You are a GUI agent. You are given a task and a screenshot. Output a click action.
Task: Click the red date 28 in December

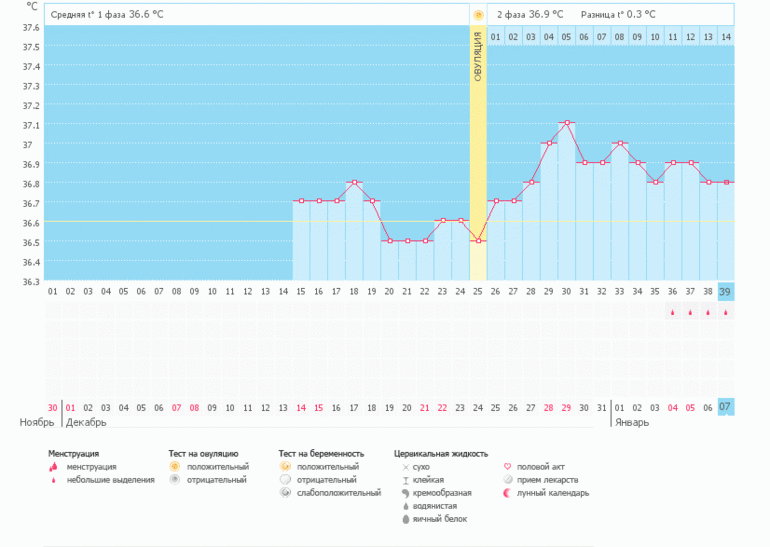click(549, 408)
